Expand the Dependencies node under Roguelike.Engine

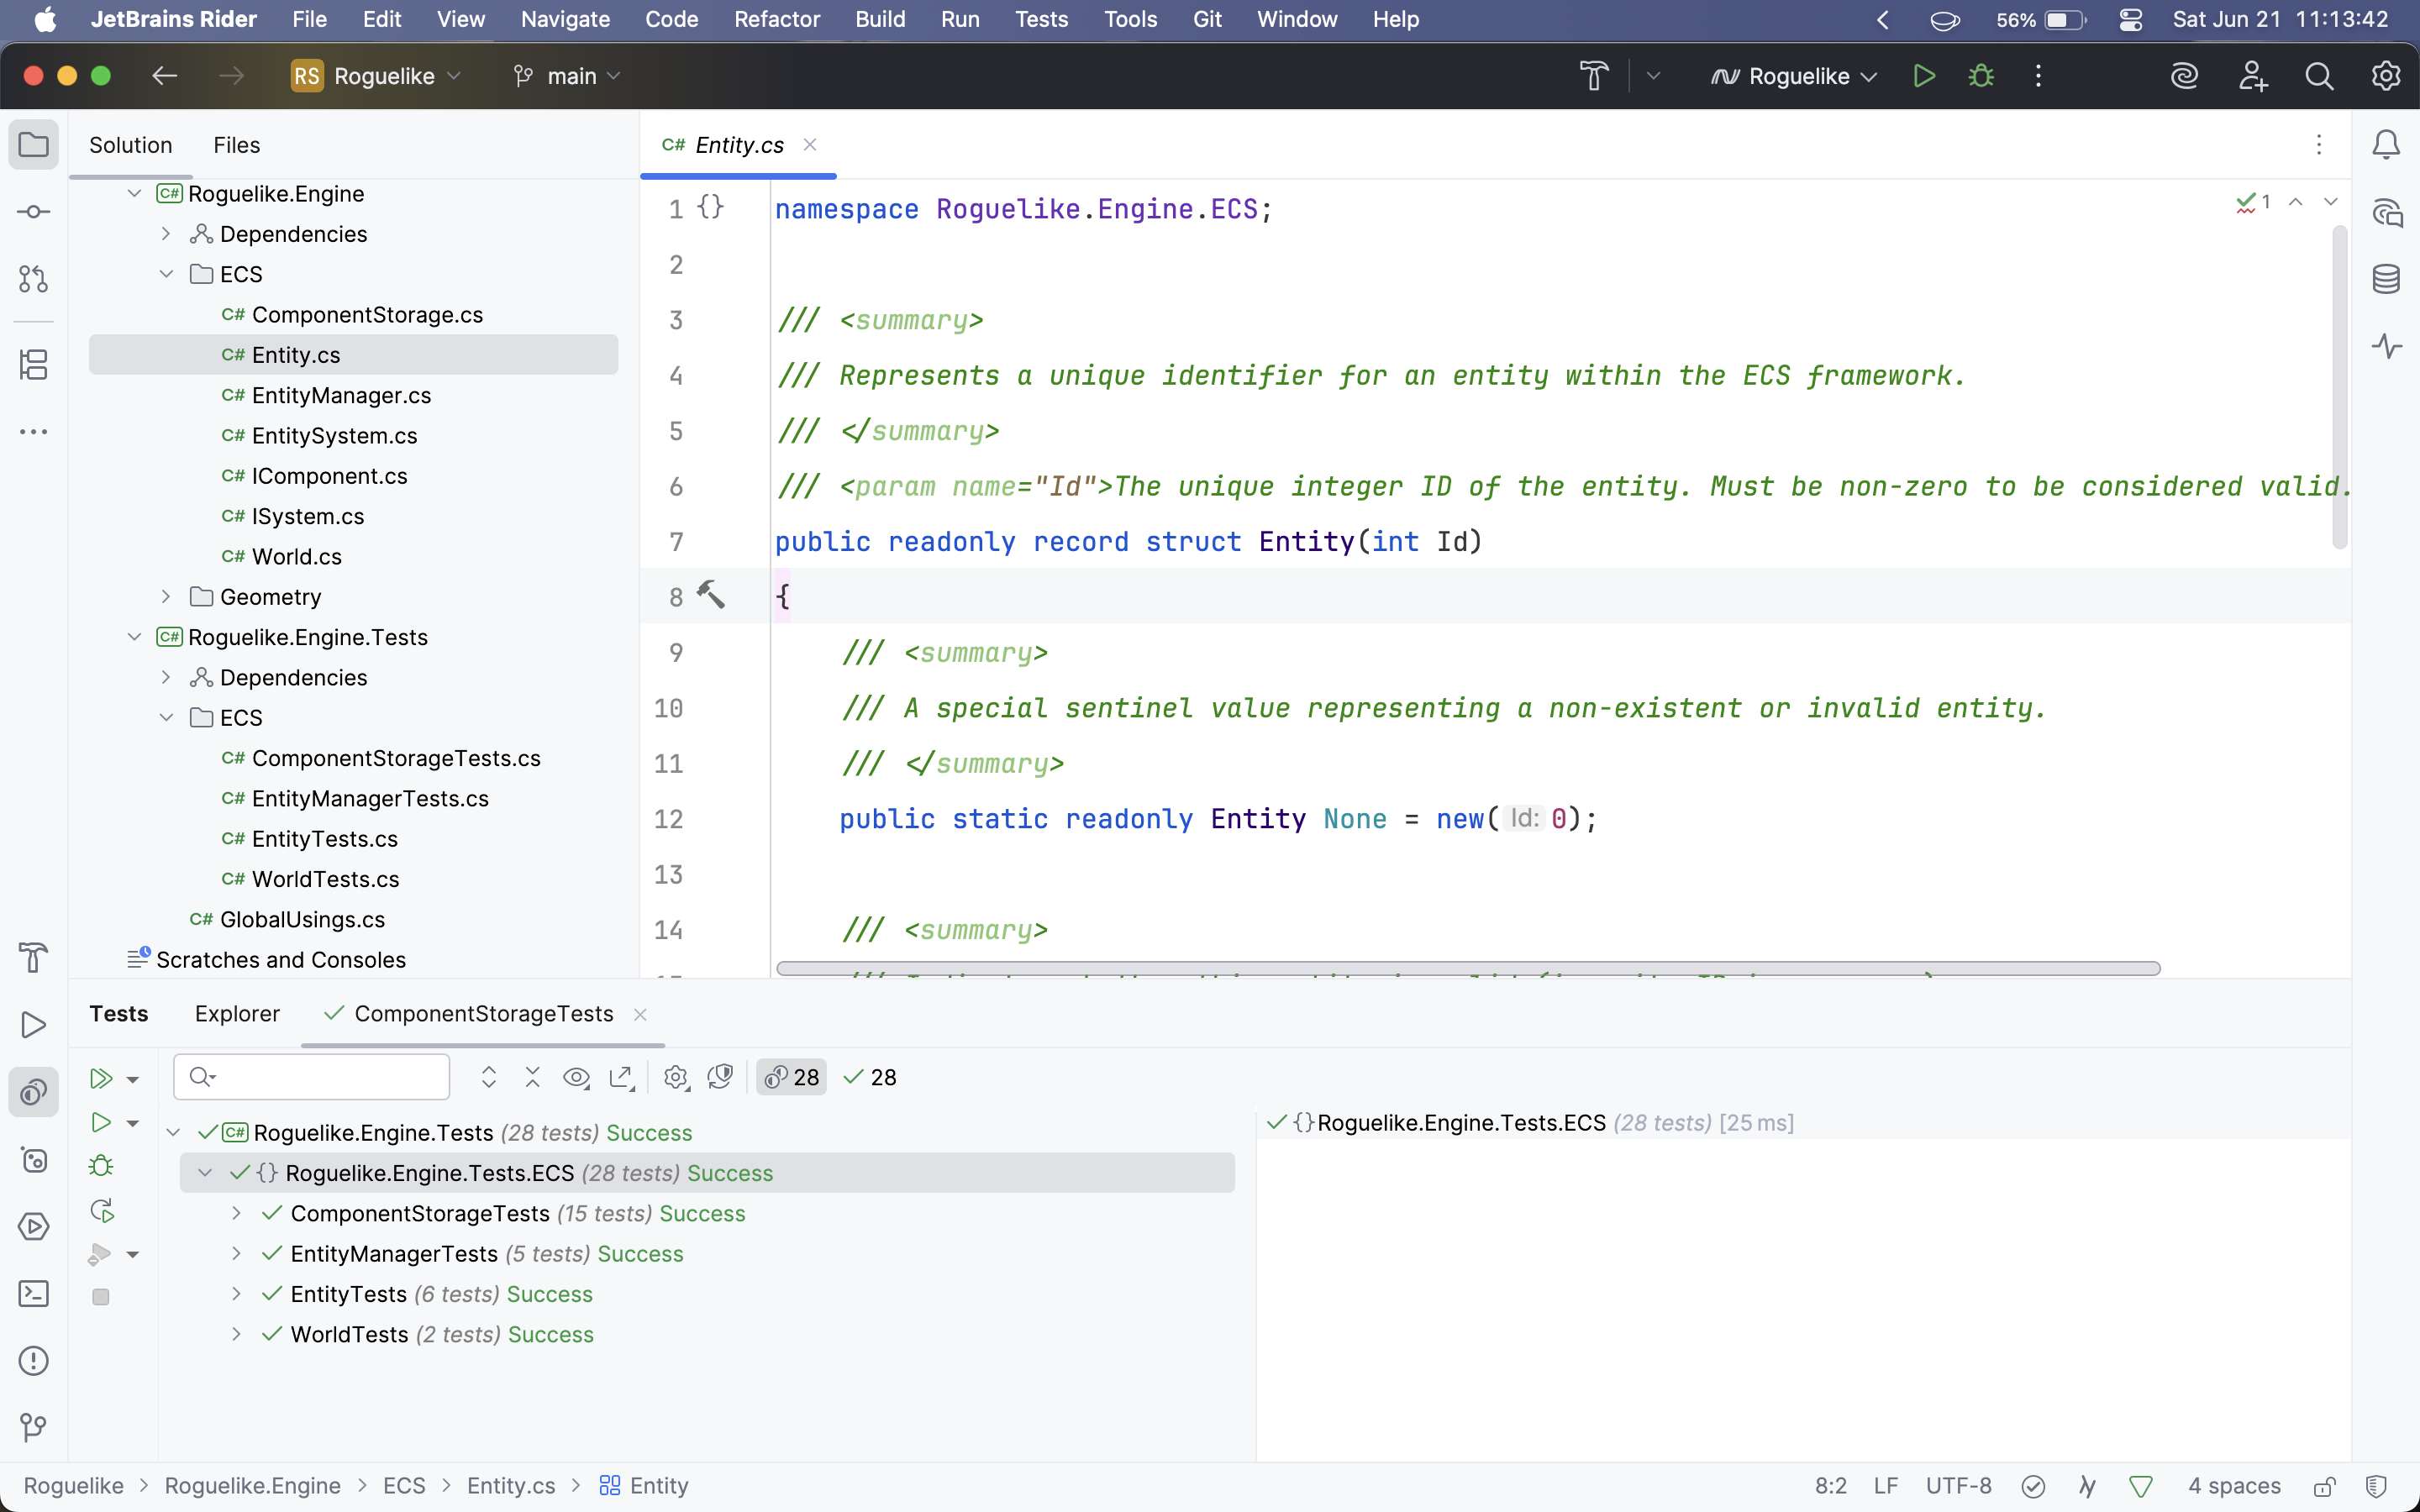click(166, 234)
